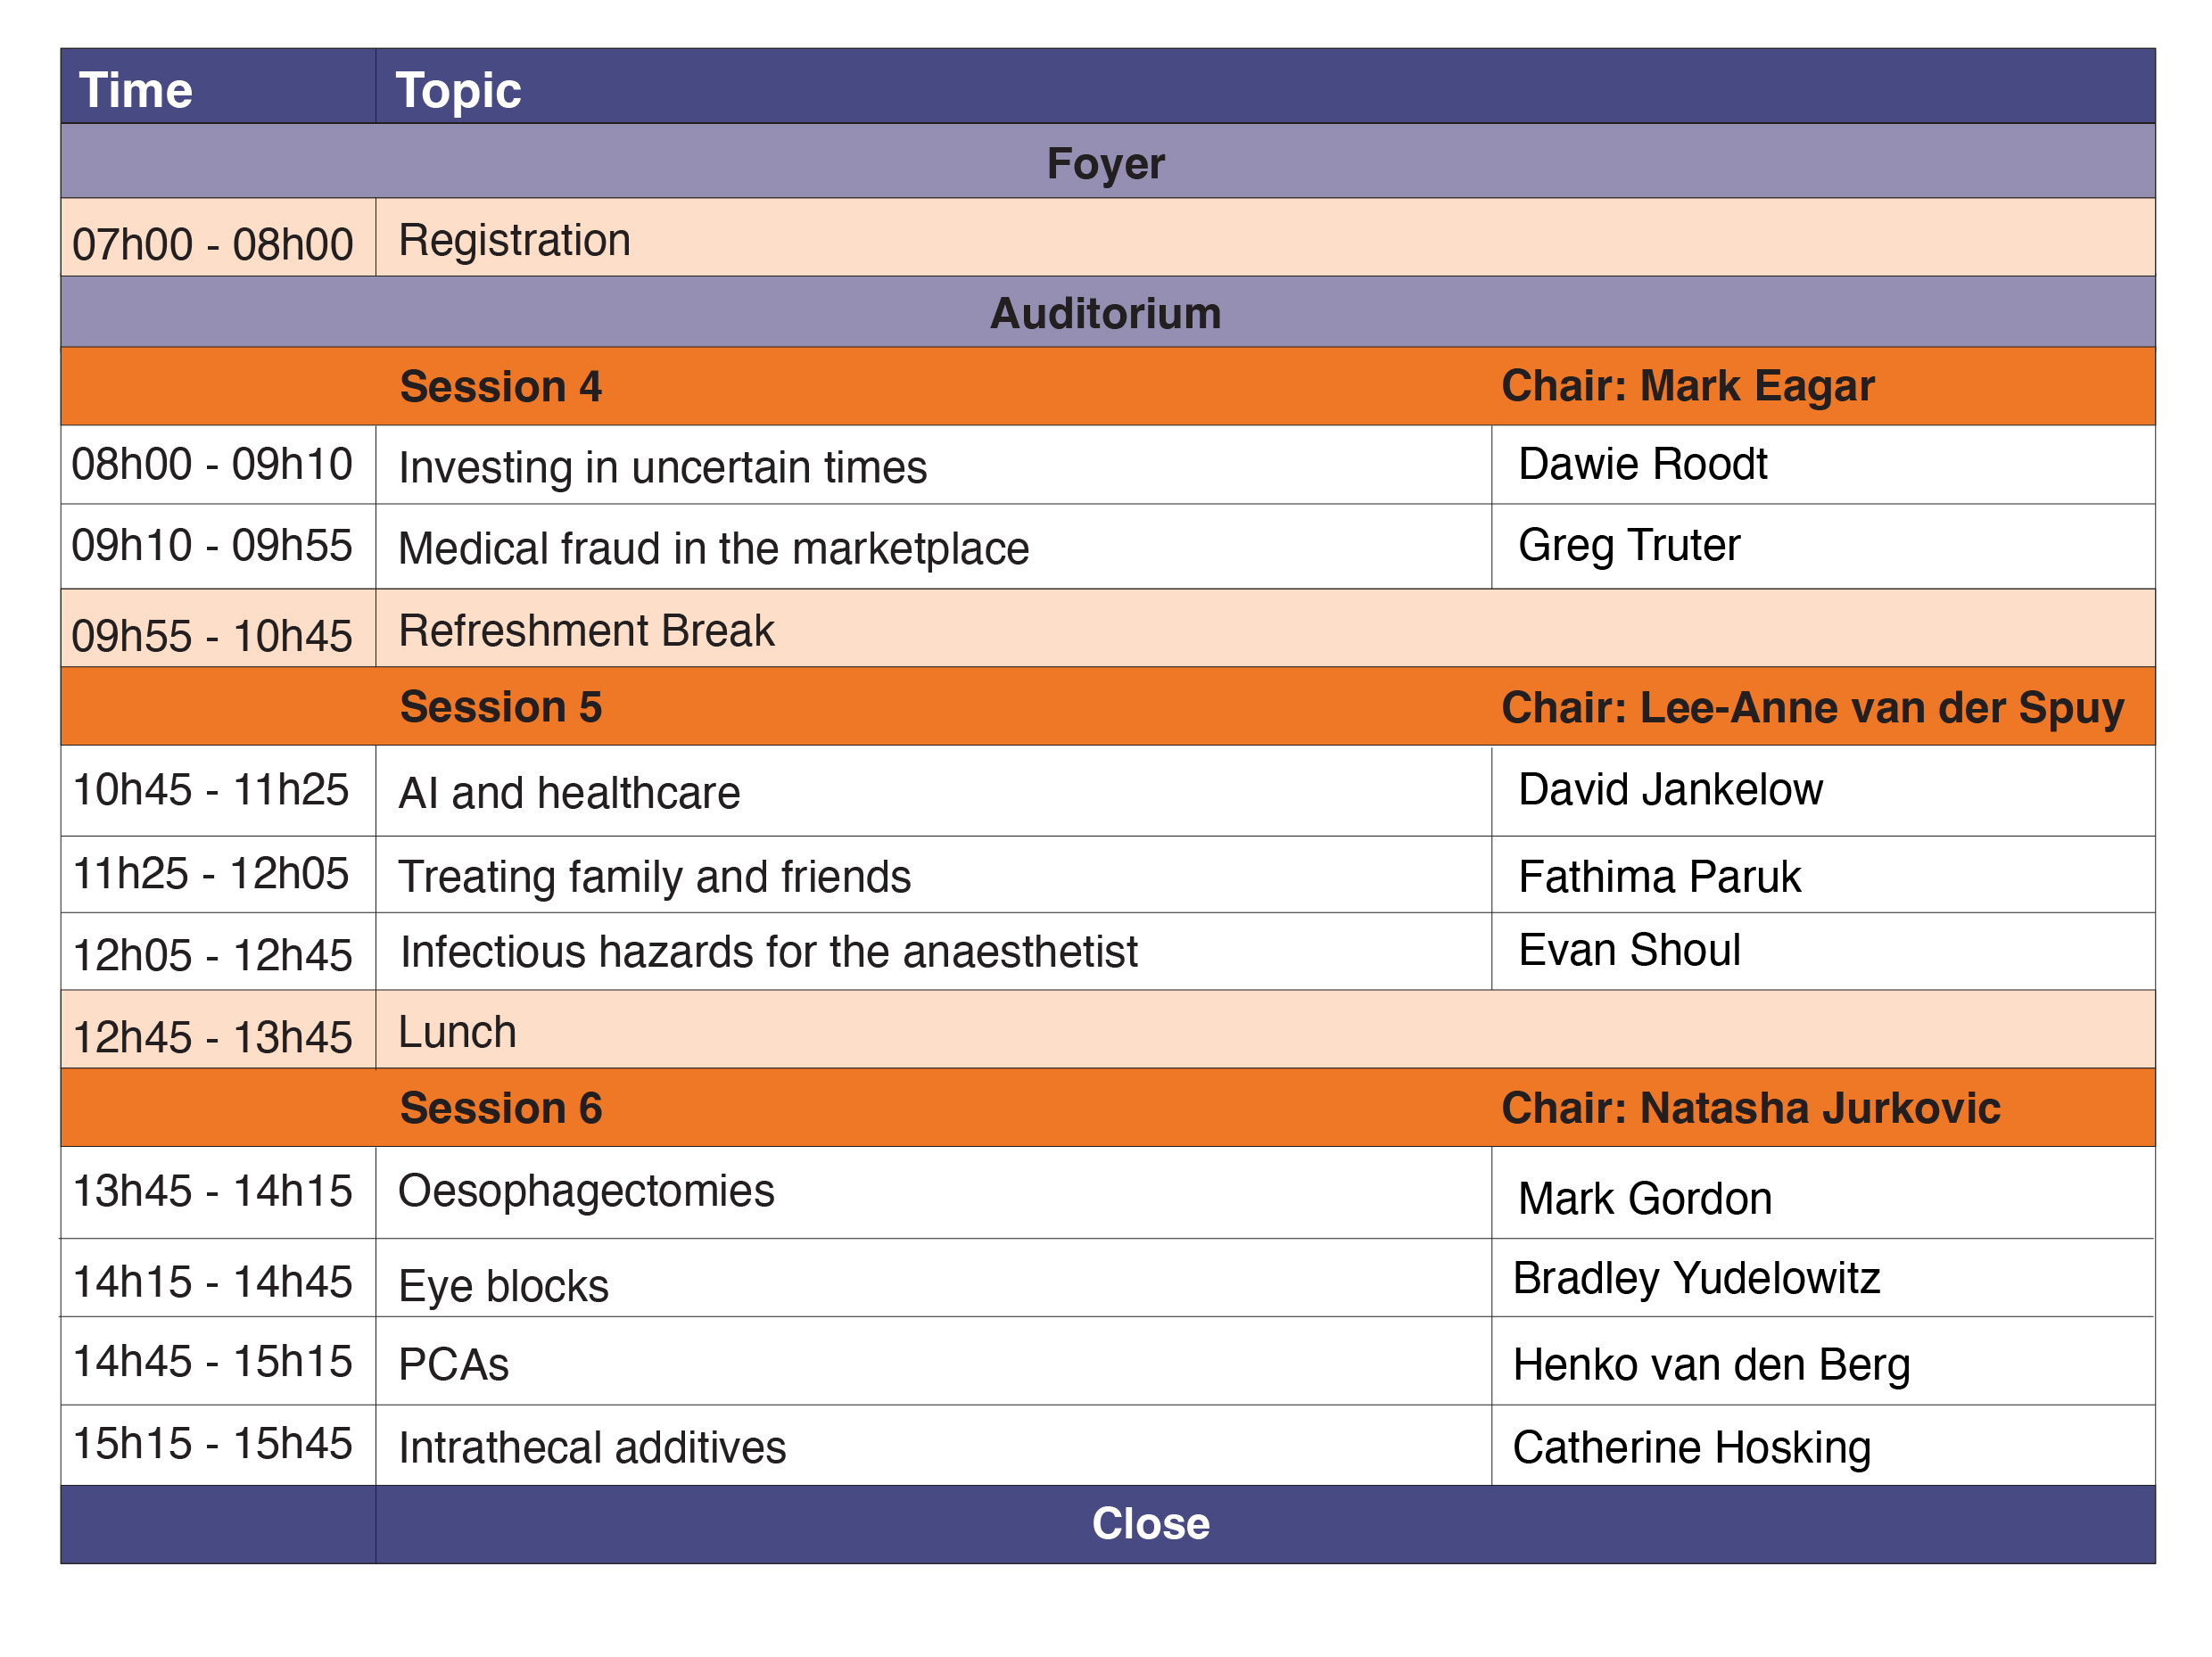Click speaker Bradley Yudelowitz
Screen dimensions: 2212x1657
[x=1696, y=1278]
